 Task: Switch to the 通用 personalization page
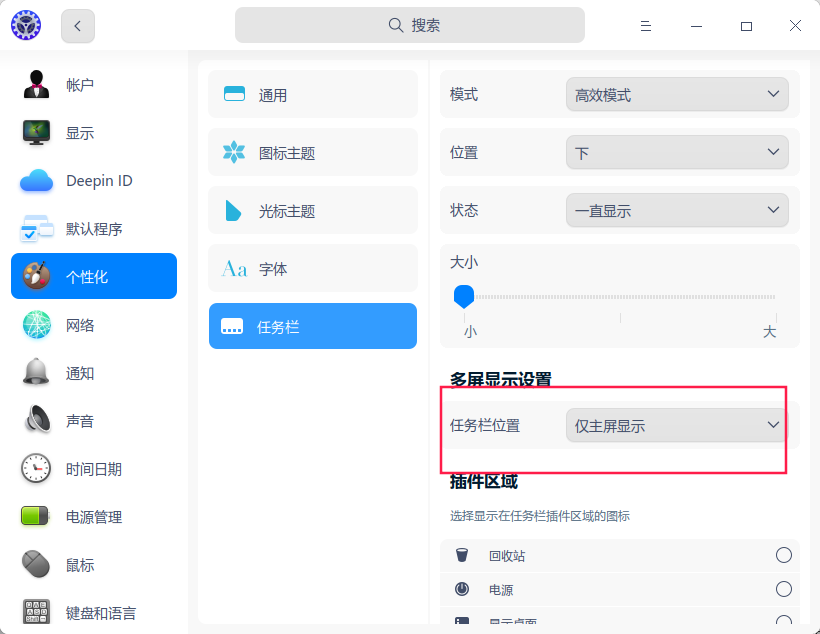(313, 94)
